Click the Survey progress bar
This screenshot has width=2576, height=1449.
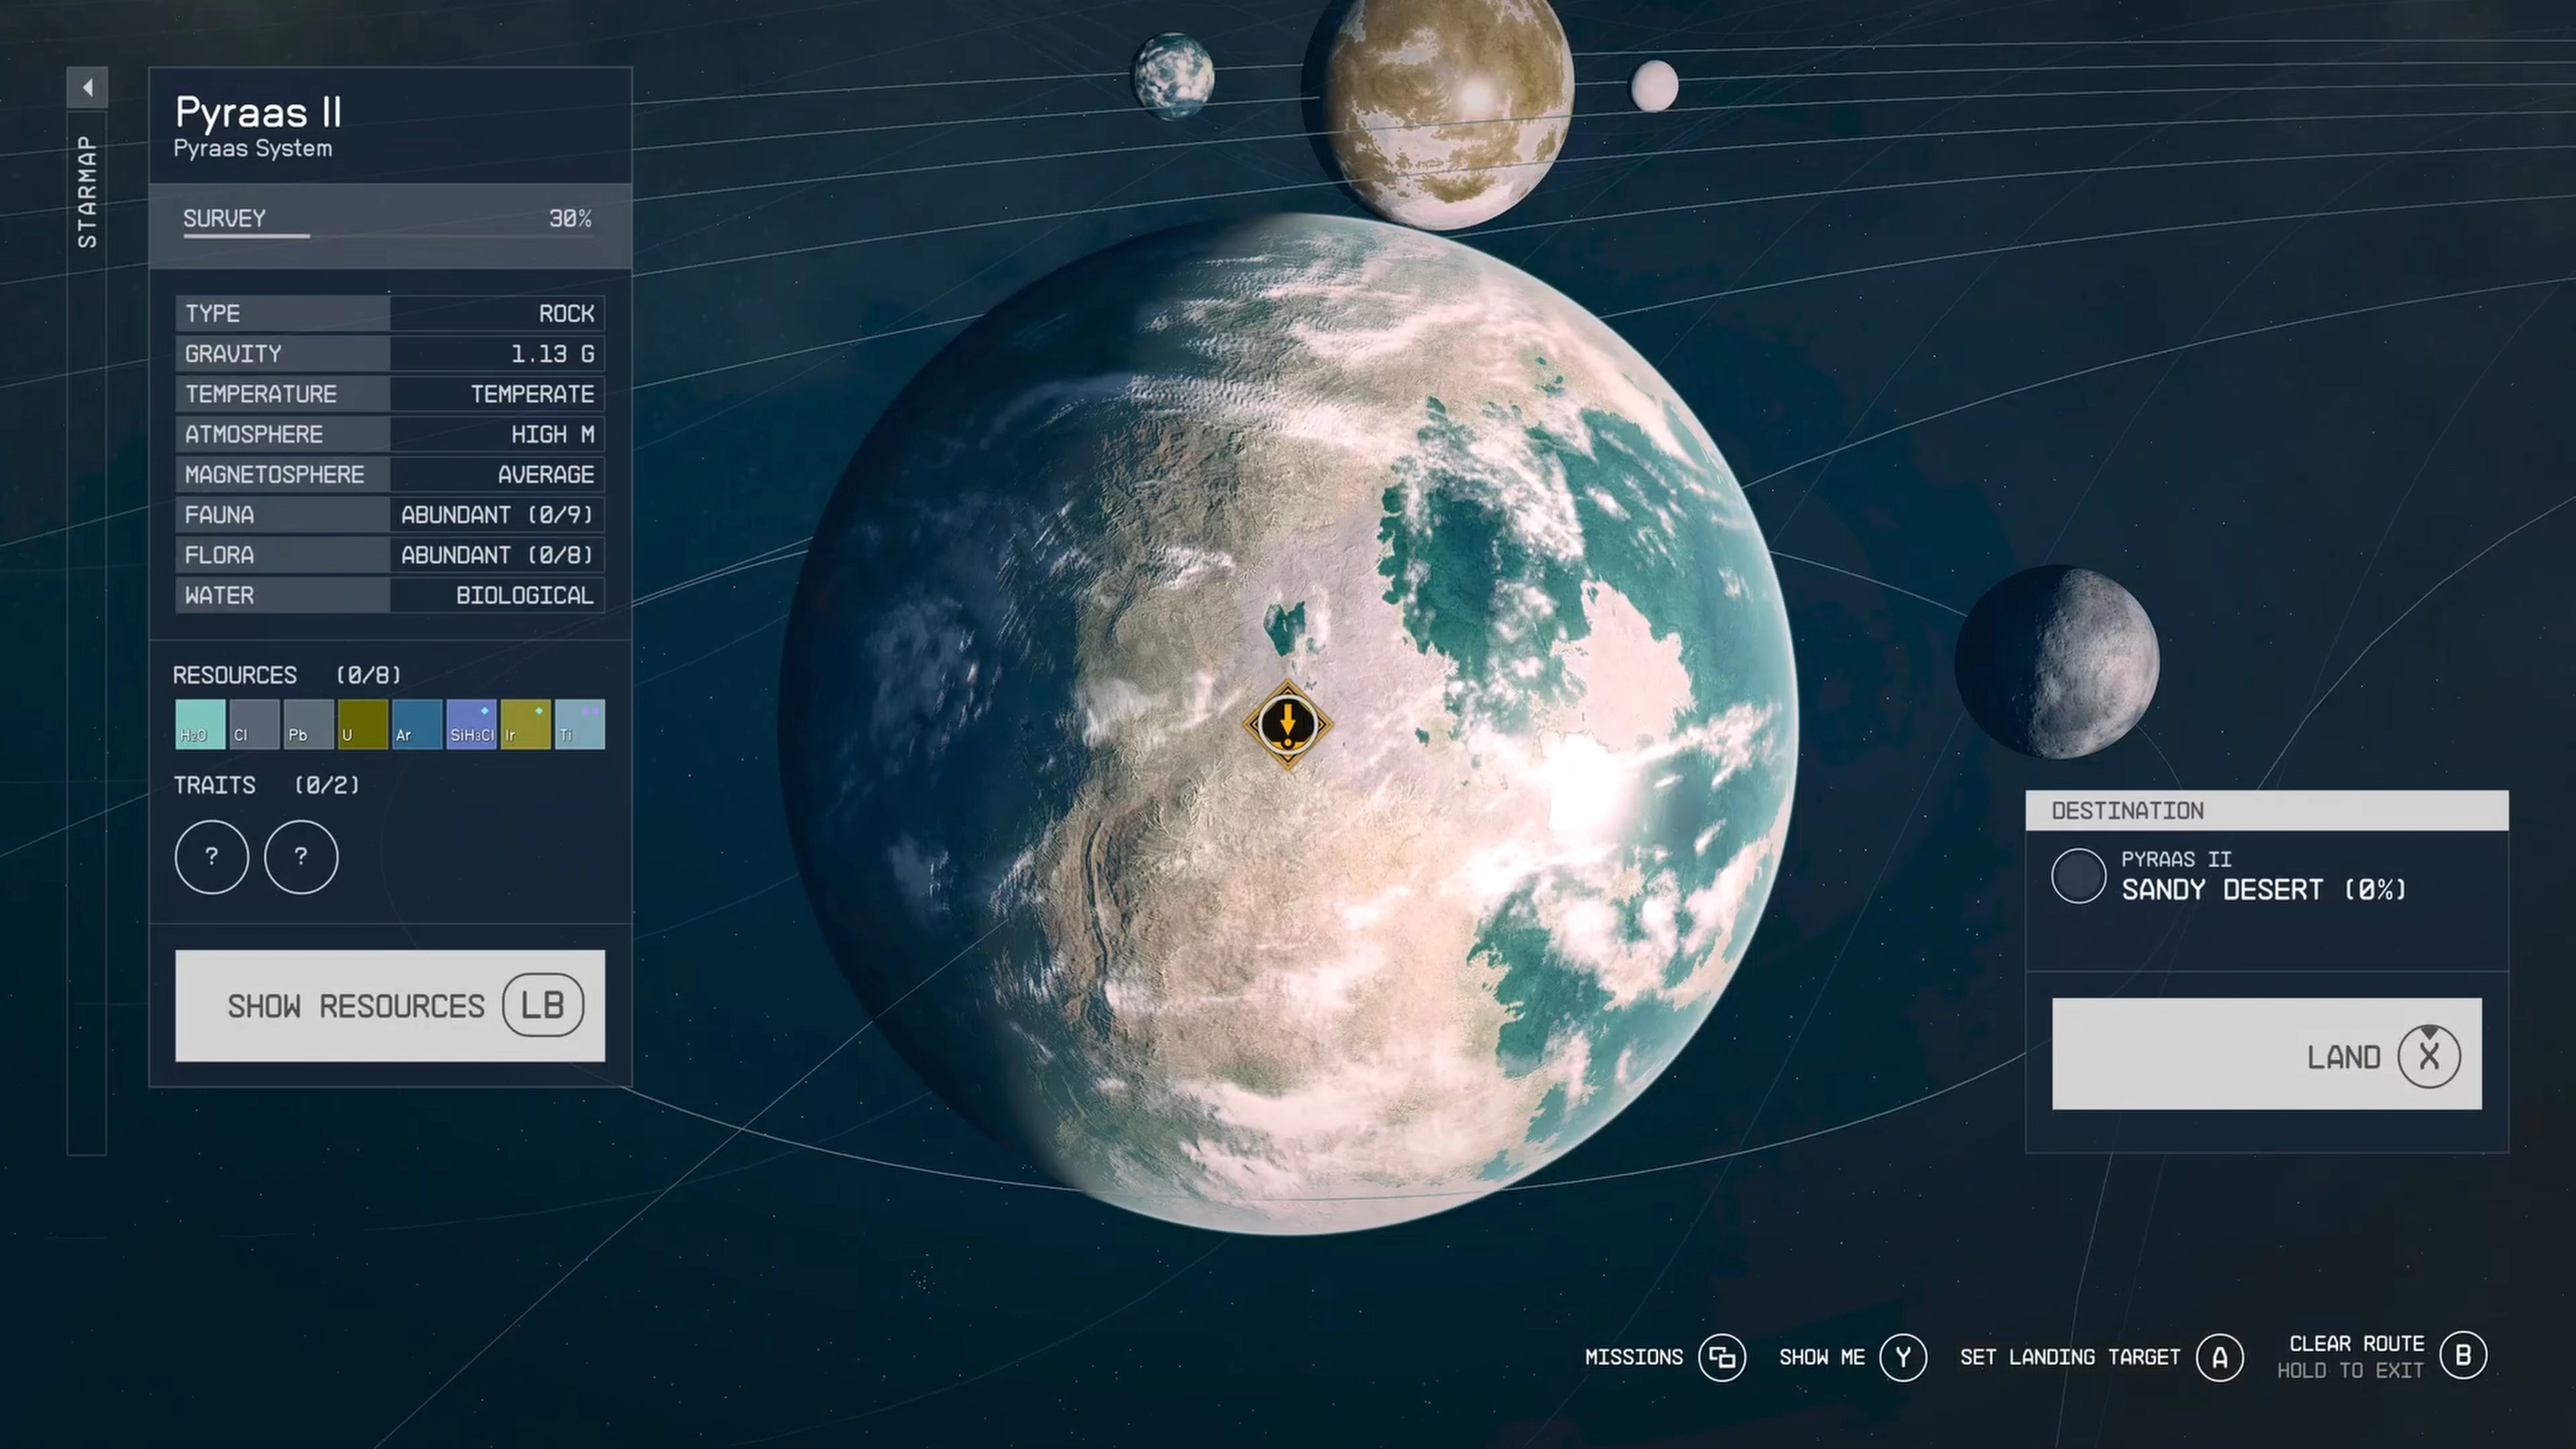(388, 235)
